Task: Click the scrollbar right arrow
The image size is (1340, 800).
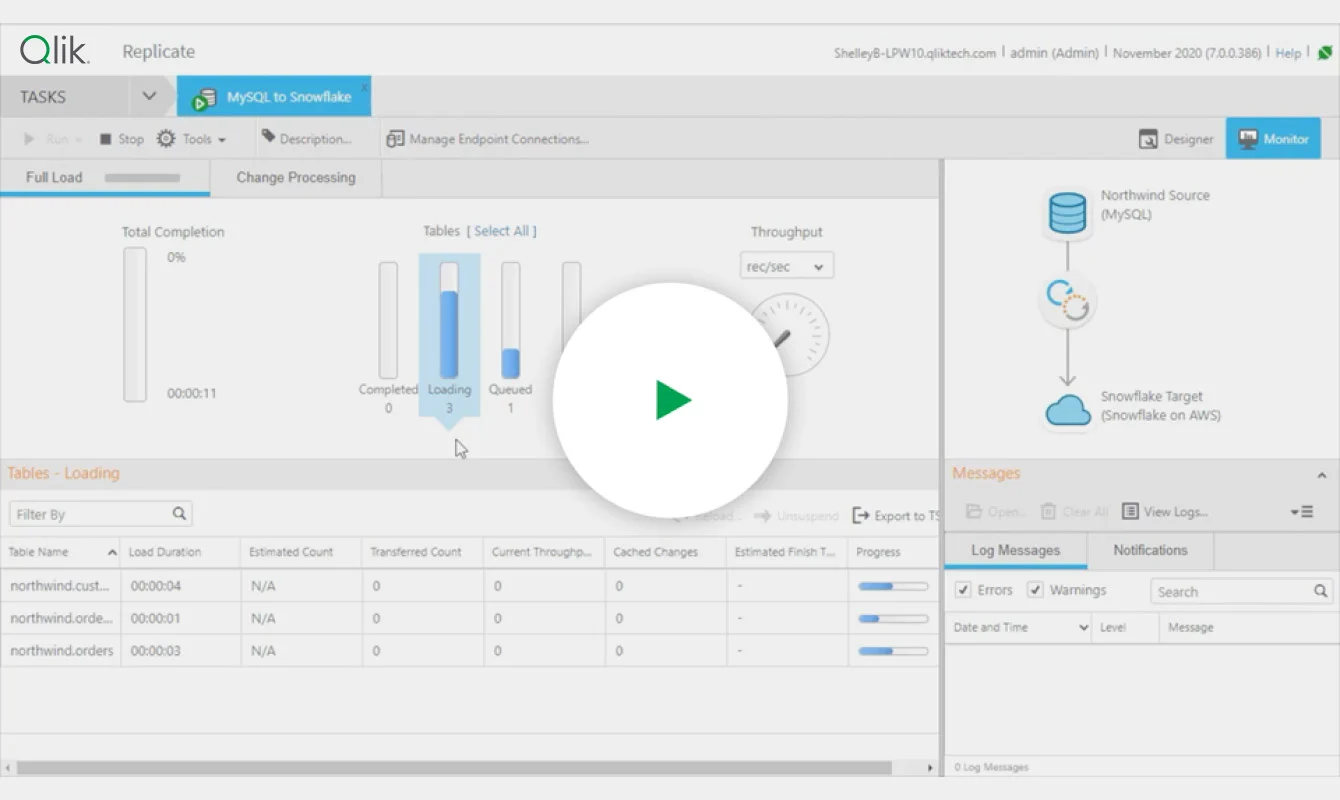Action: point(930,768)
